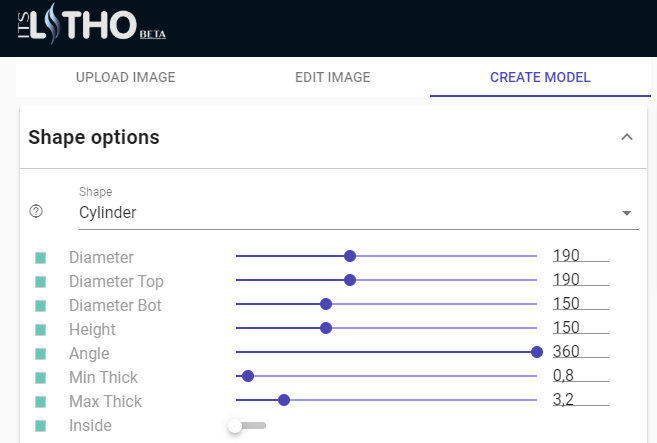Click the green square beside Angle
657x443 pixels.
[41, 354]
